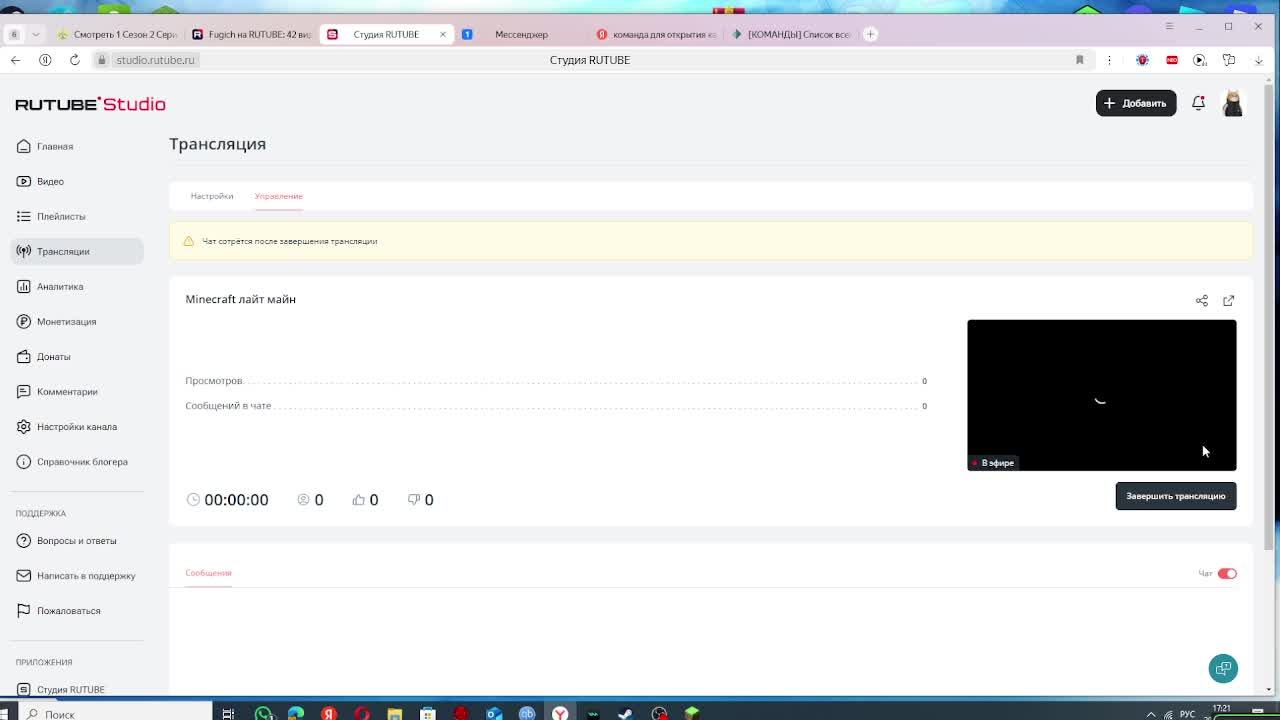Open a new browser tab
The height and width of the screenshot is (720, 1280).
870,34
